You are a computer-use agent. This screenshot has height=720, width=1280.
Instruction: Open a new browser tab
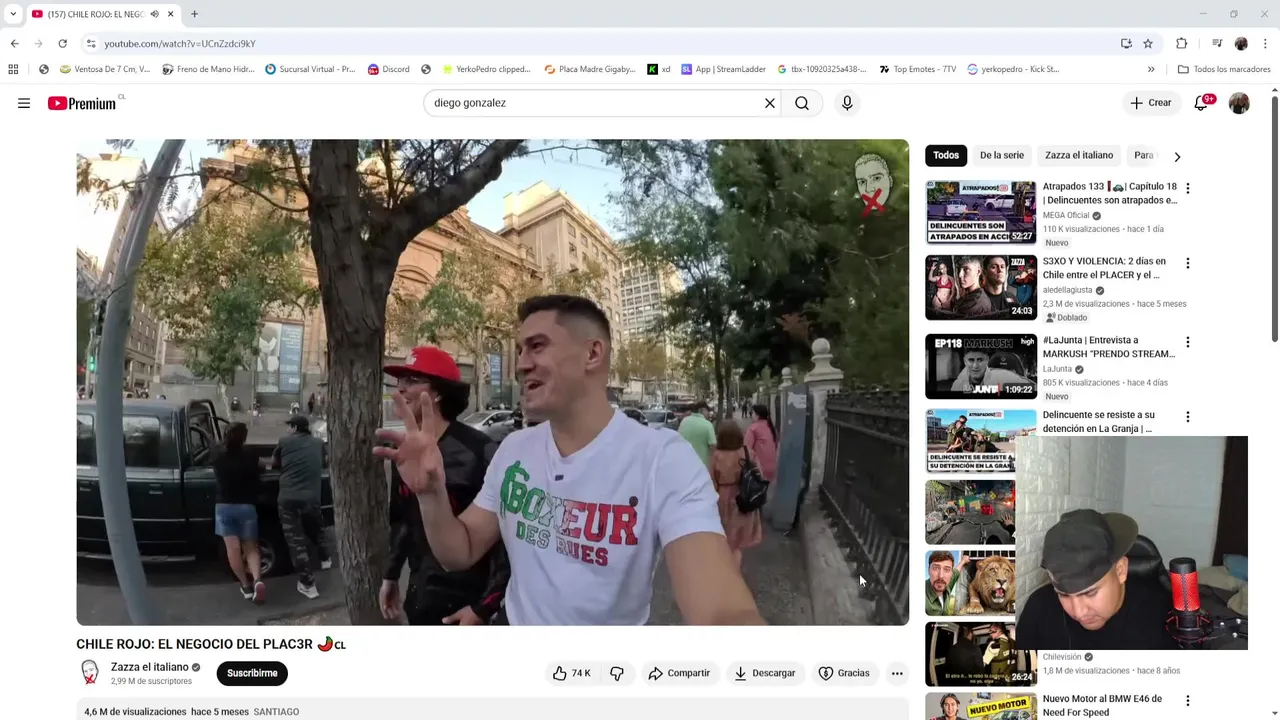pos(194,14)
